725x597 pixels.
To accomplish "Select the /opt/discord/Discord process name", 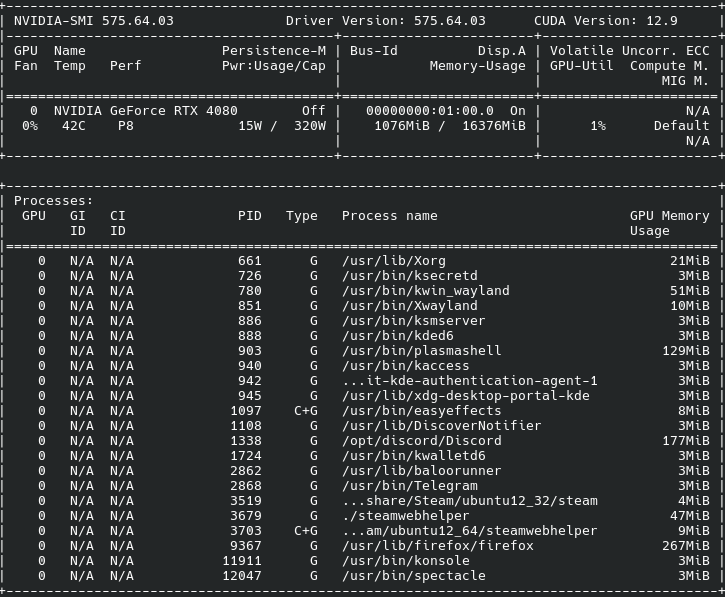I will point(422,441).
